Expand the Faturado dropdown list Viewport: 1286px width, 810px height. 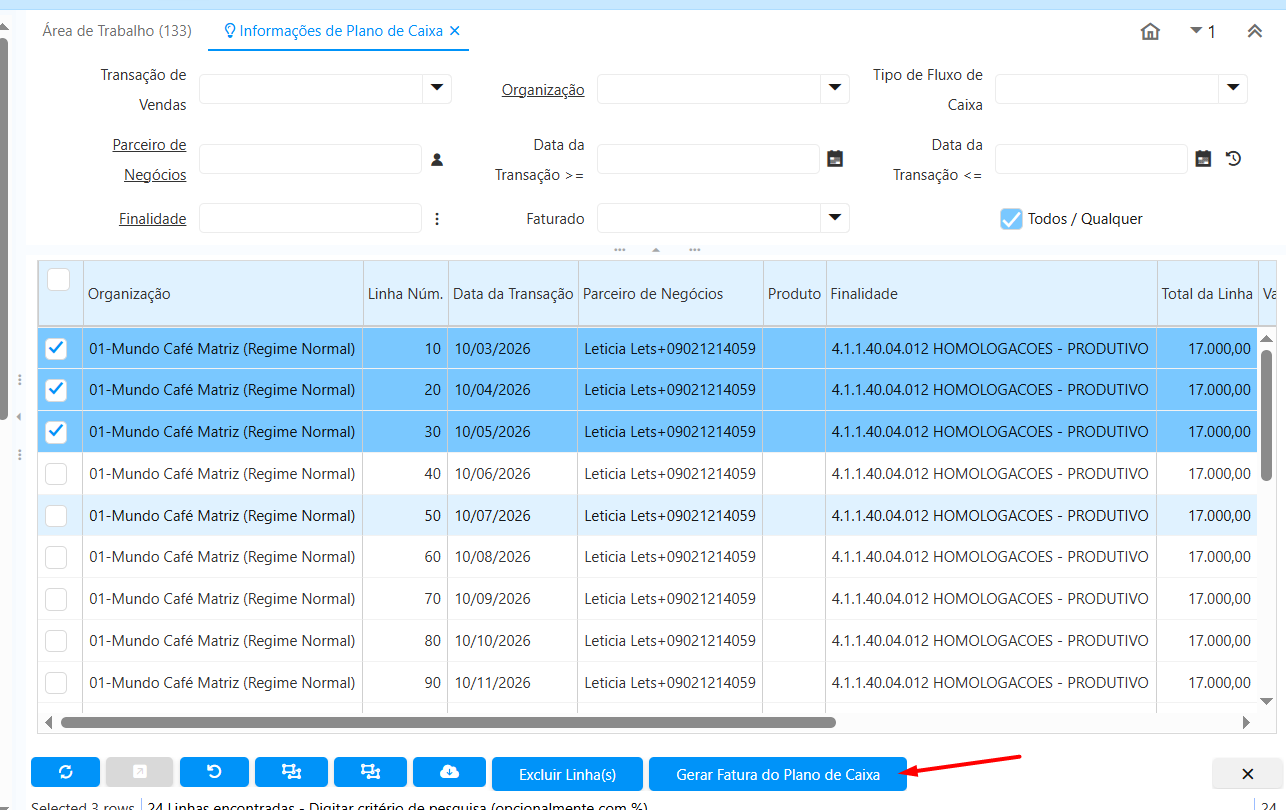pyautogui.click(x=835, y=218)
